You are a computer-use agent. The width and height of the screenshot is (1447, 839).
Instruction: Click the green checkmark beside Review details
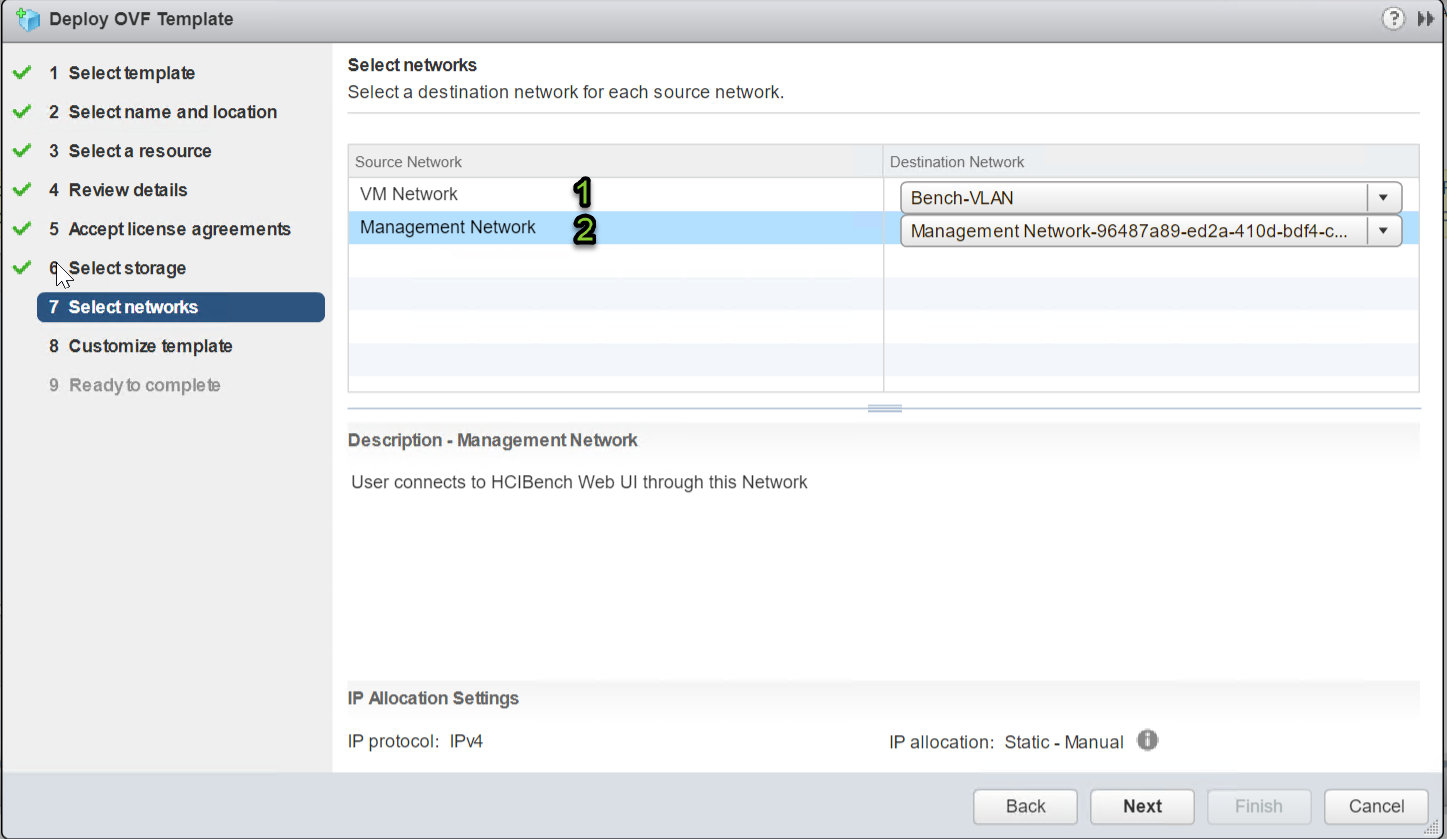pyautogui.click(x=21, y=189)
